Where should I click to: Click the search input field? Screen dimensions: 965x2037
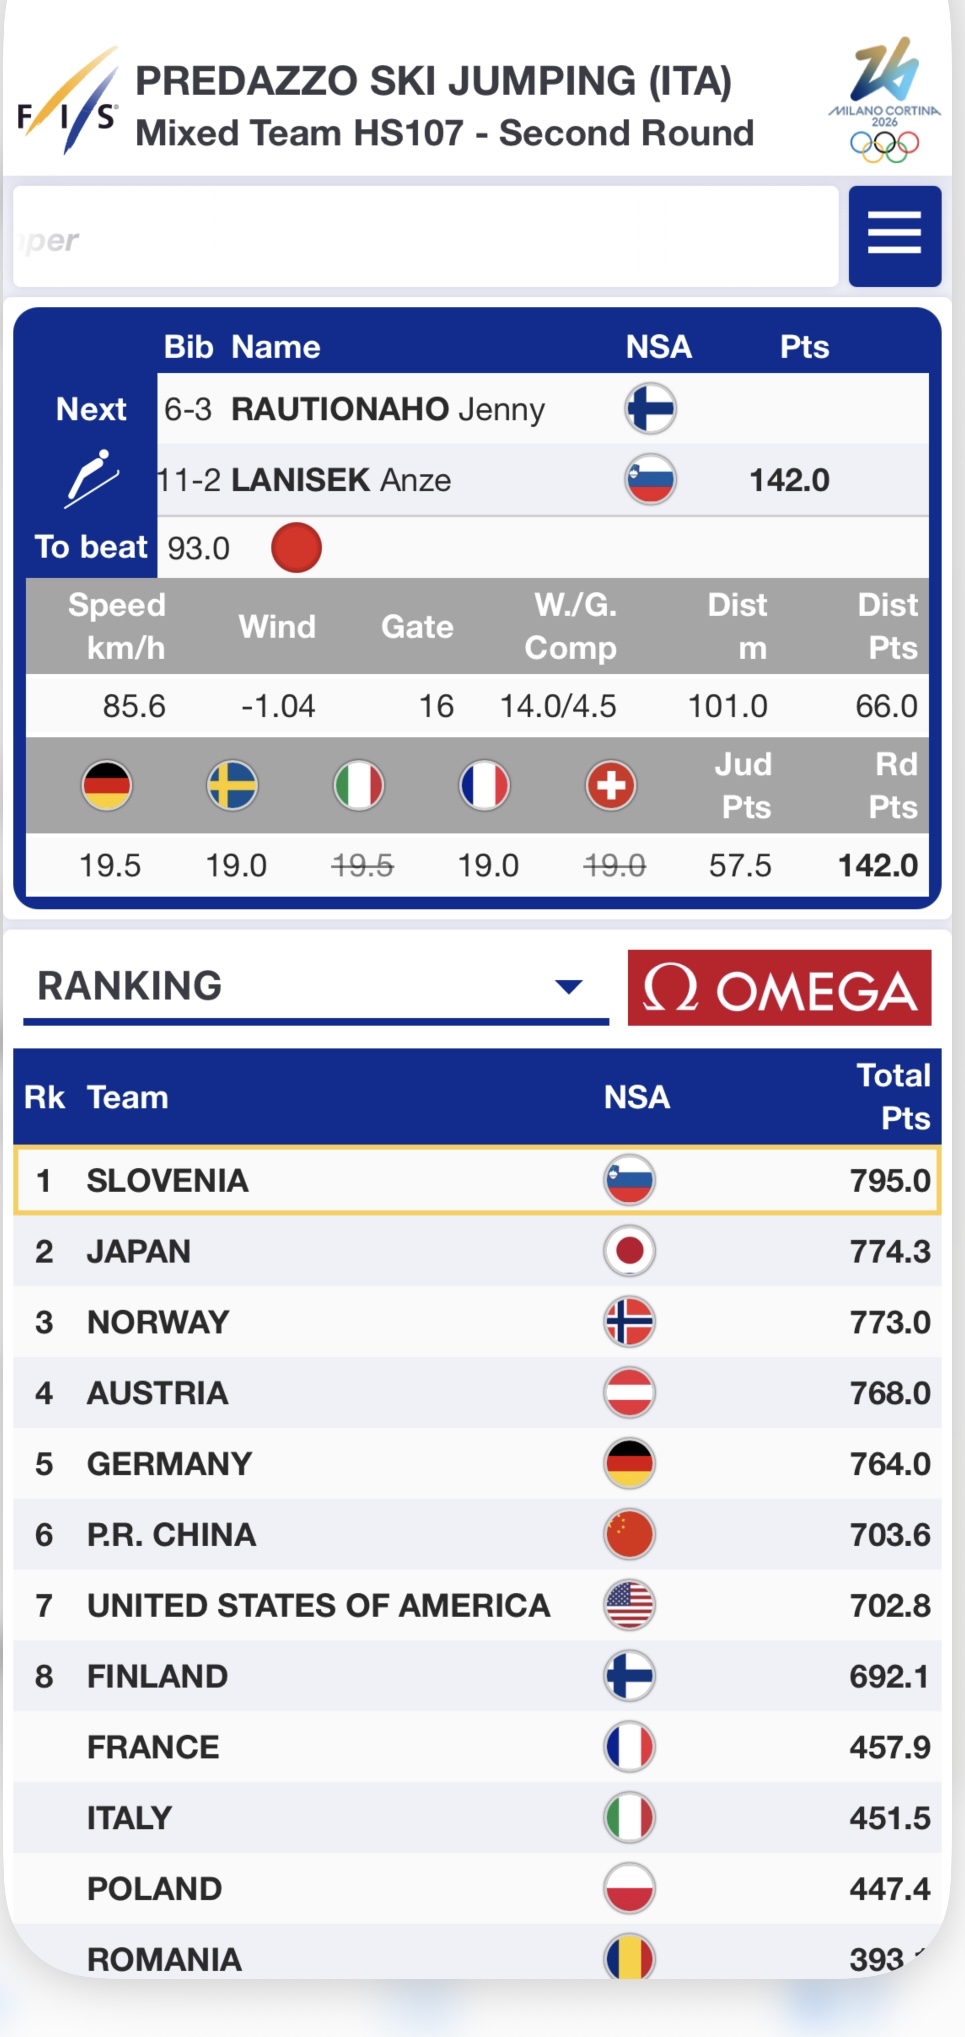pyautogui.click(x=426, y=237)
